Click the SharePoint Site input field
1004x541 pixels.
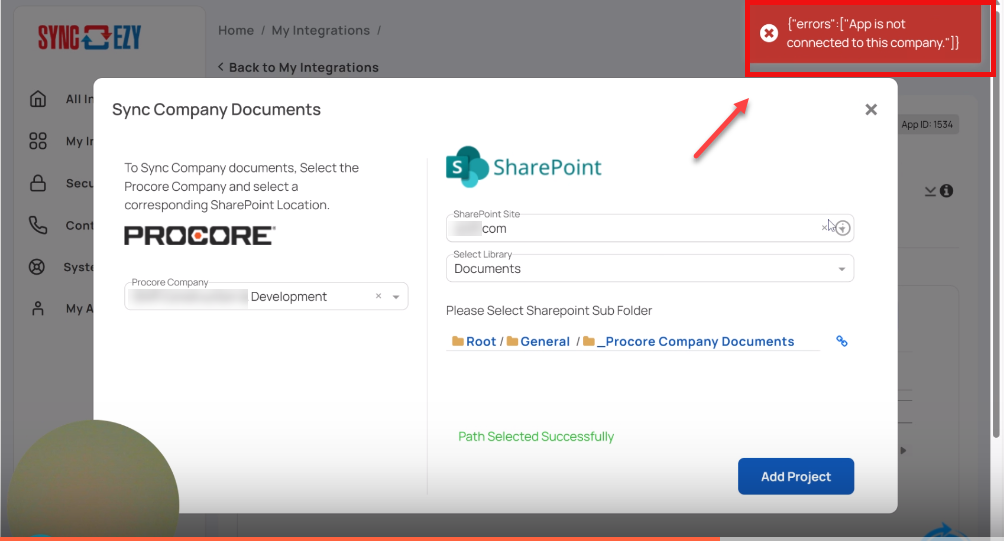pyautogui.click(x=650, y=228)
